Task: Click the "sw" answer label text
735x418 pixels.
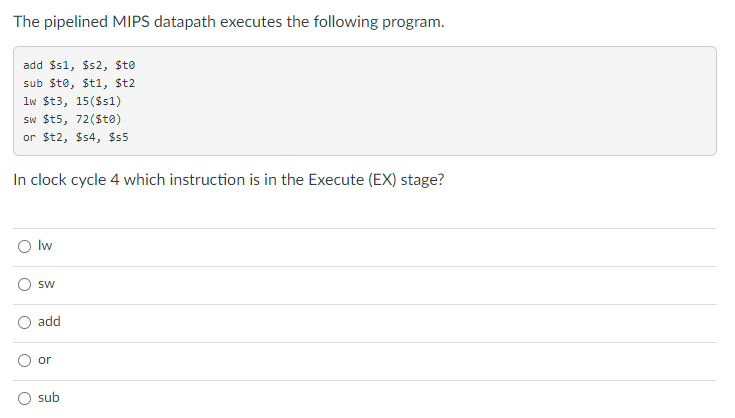Action: [46, 283]
